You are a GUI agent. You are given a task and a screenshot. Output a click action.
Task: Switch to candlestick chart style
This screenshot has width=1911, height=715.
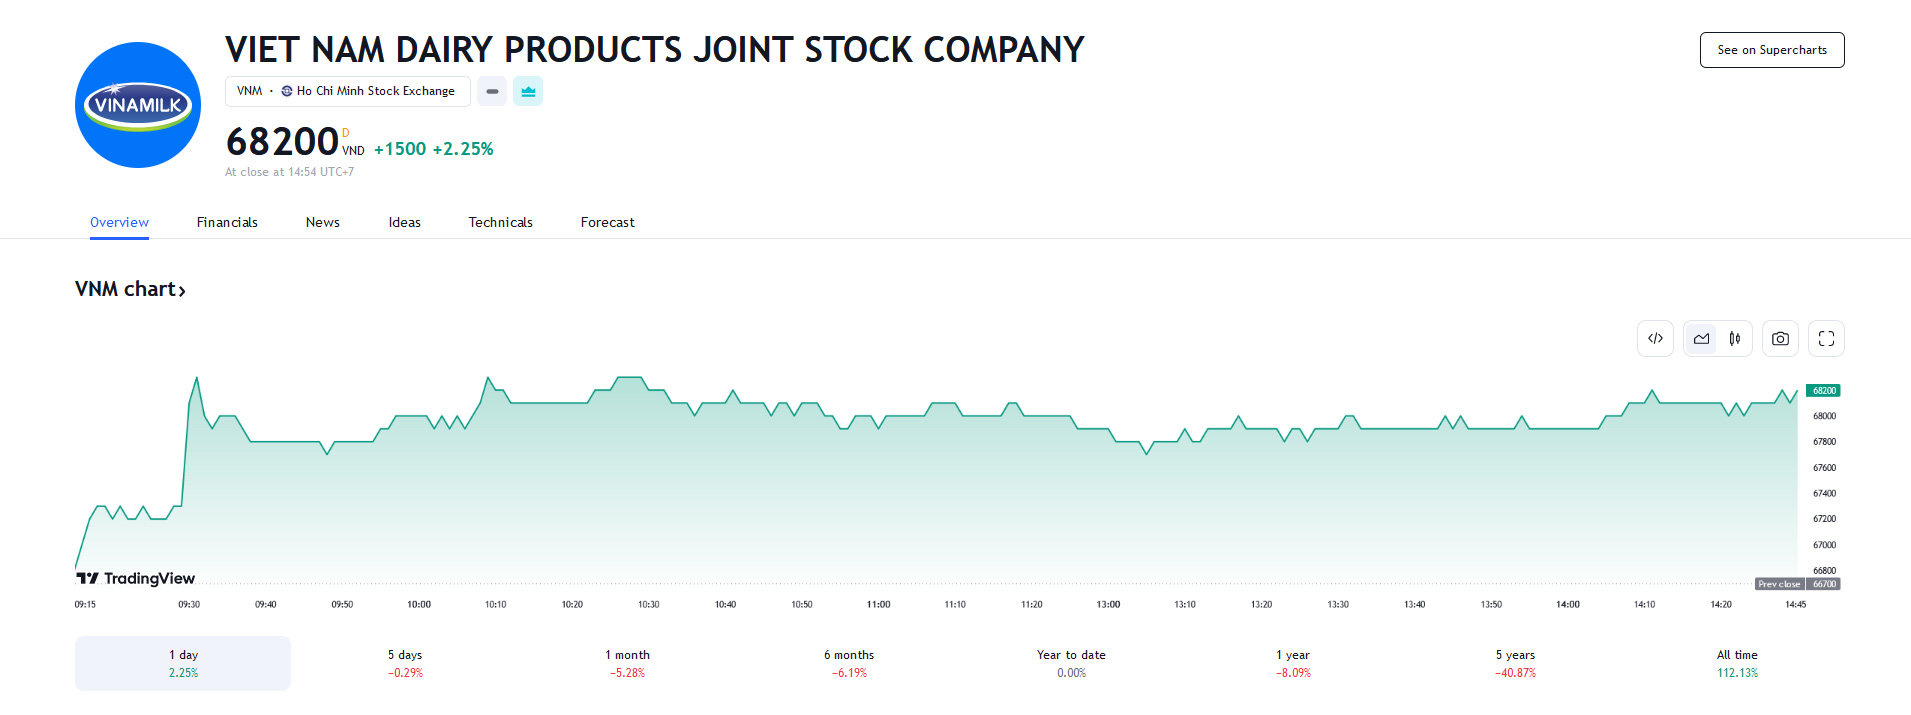tap(1735, 339)
